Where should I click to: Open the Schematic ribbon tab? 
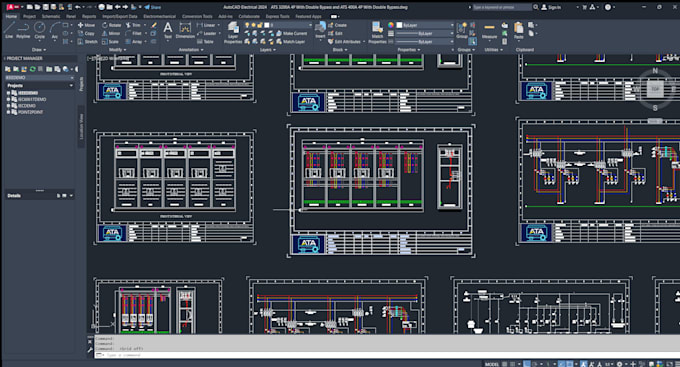tap(51, 16)
